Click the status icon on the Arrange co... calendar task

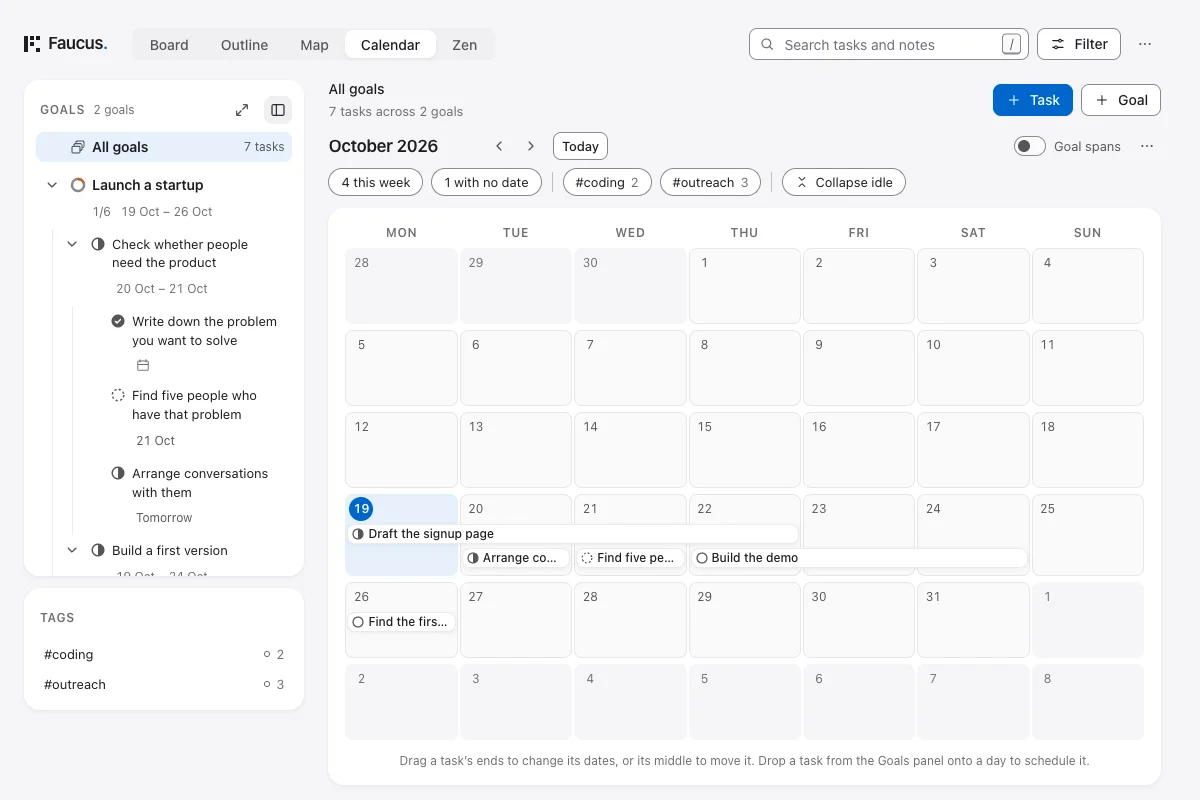click(x=473, y=558)
